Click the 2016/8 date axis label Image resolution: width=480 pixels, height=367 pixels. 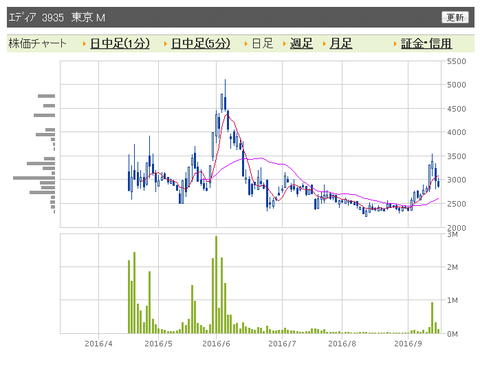click(342, 344)
